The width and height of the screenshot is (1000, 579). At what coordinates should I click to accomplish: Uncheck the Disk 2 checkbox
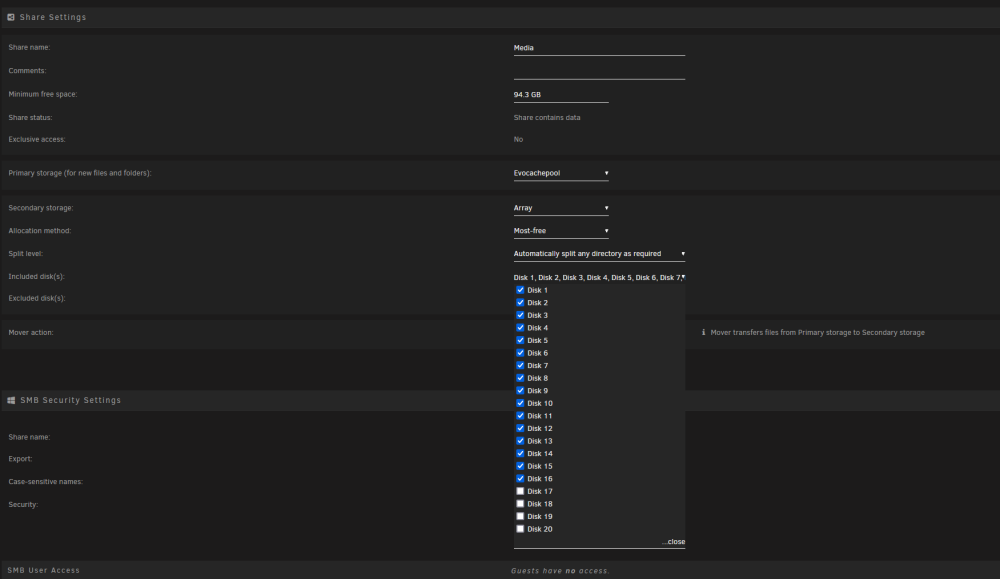click(520, 302)
